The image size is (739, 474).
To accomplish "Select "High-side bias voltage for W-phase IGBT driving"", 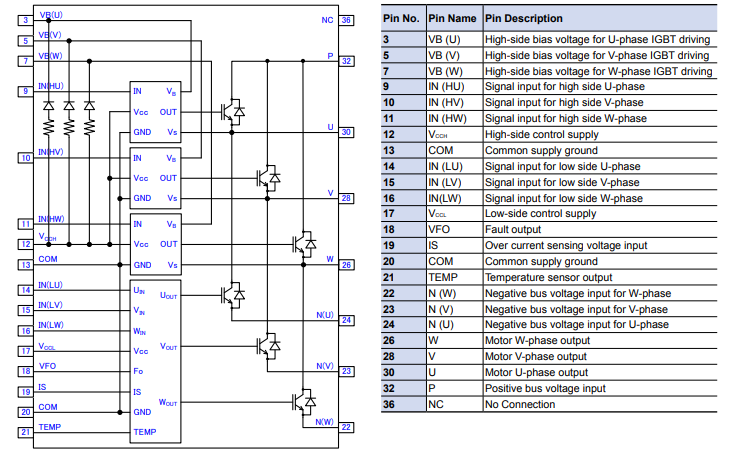I will (599, 72).
